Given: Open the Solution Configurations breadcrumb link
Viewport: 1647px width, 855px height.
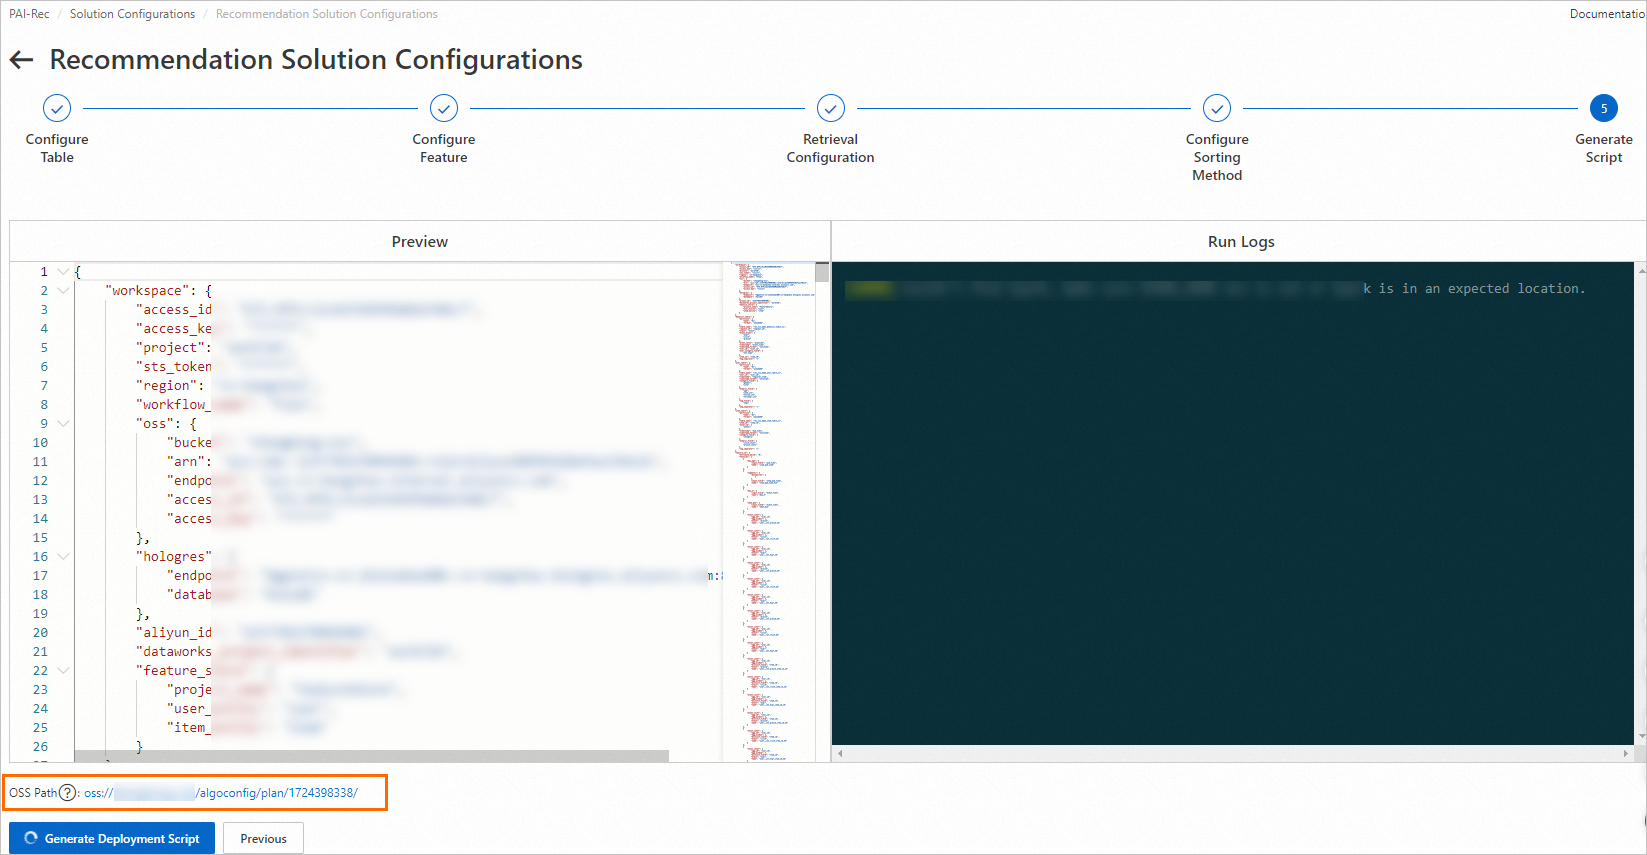Looking at the screenshot, I should point(132,14).
